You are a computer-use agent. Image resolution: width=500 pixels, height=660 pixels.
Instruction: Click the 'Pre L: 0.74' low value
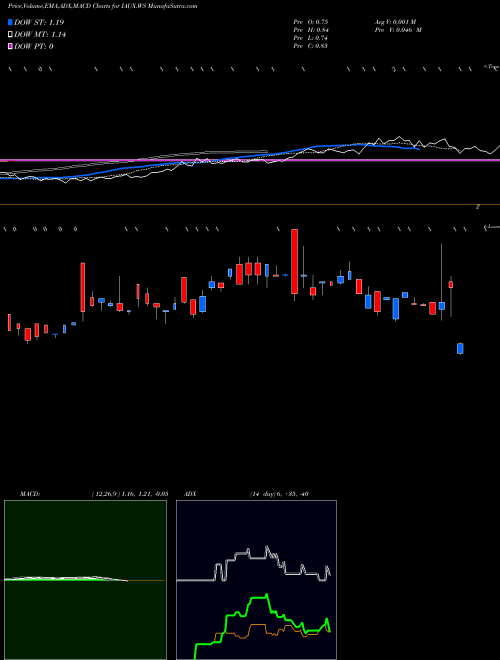click(311, 38)
